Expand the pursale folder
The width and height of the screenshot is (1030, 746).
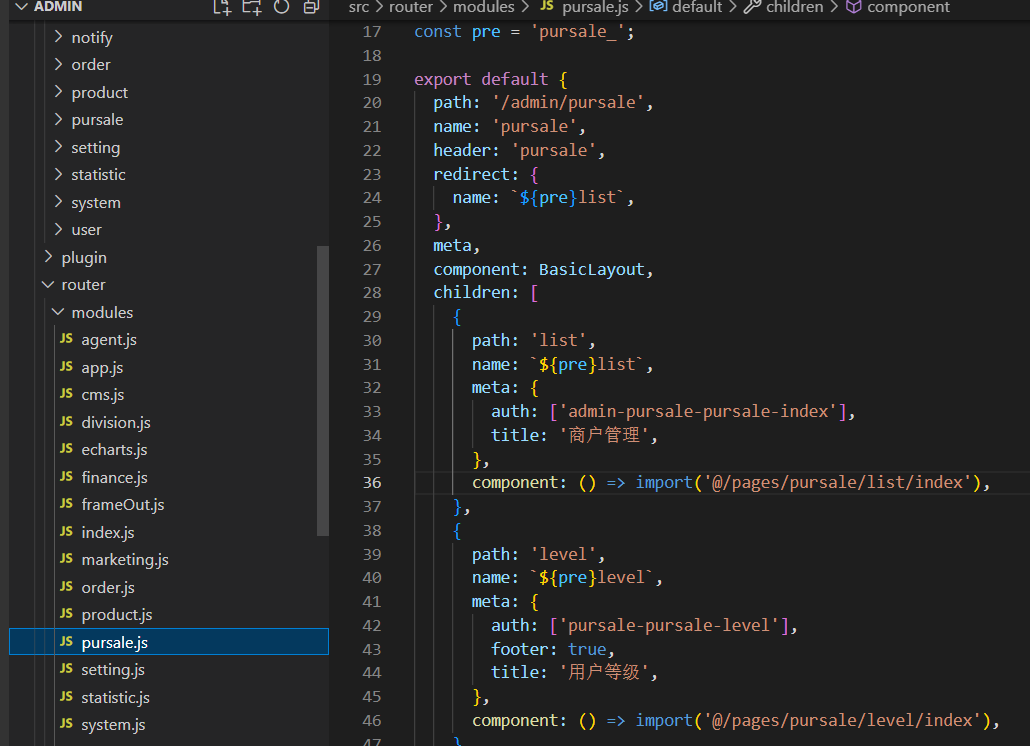58,120
